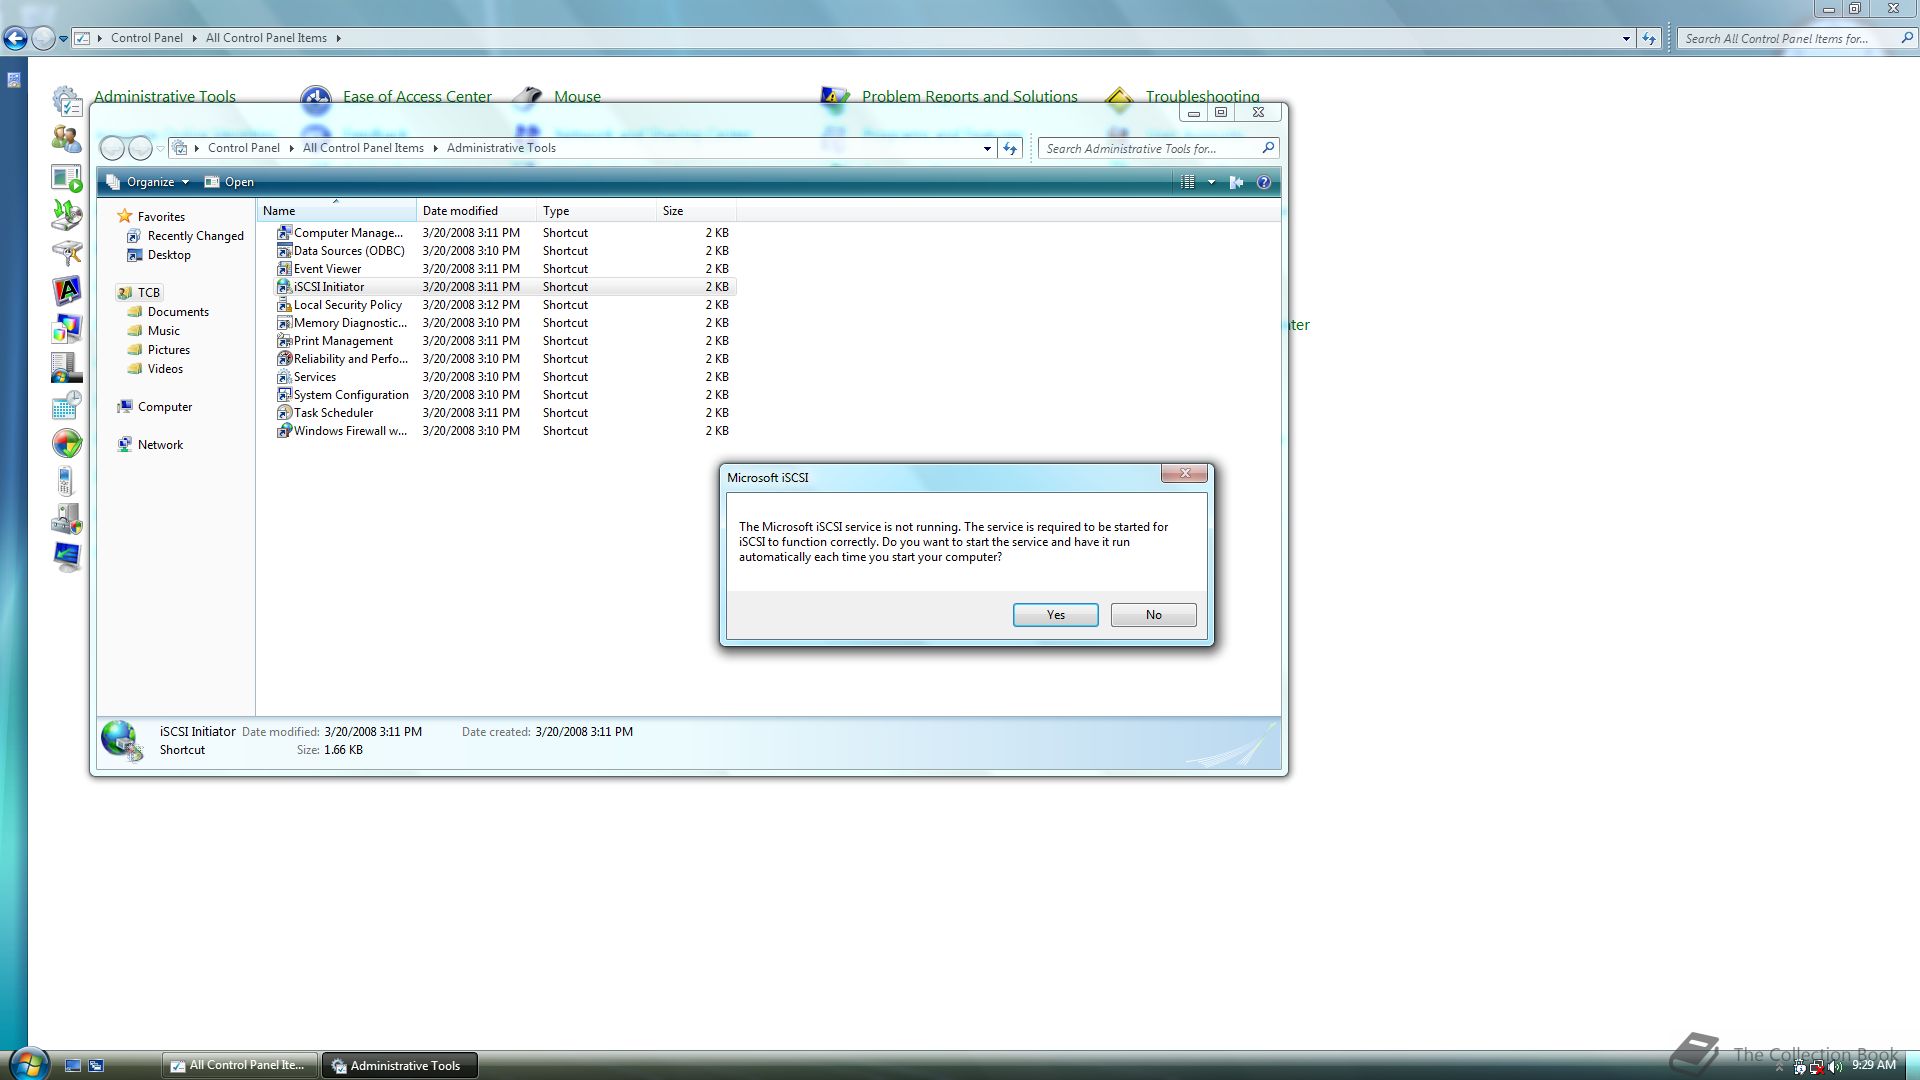Open the volume tray icon
1920x1080 pixels.
[1833, 1067]
